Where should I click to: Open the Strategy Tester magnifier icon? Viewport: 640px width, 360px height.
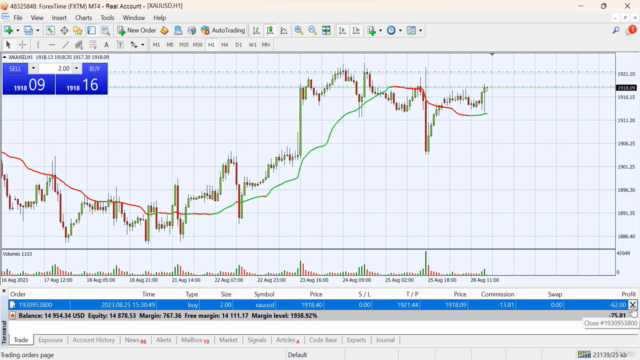point(105,30)
